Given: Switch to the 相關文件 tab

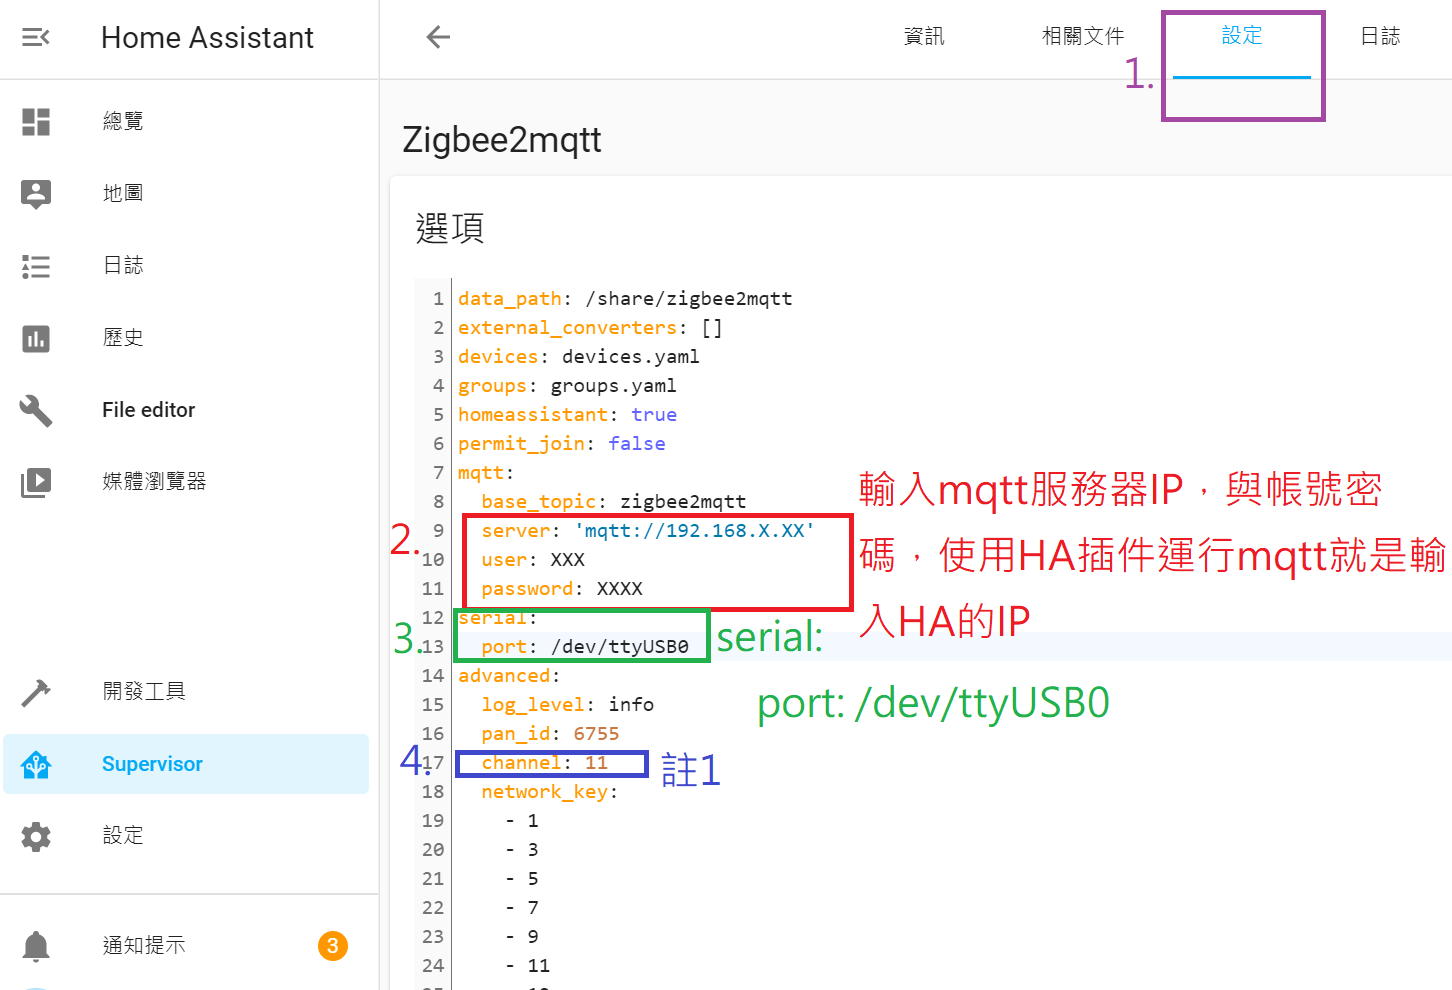Looking at the screenshot, I should (x=1083, y=37).
